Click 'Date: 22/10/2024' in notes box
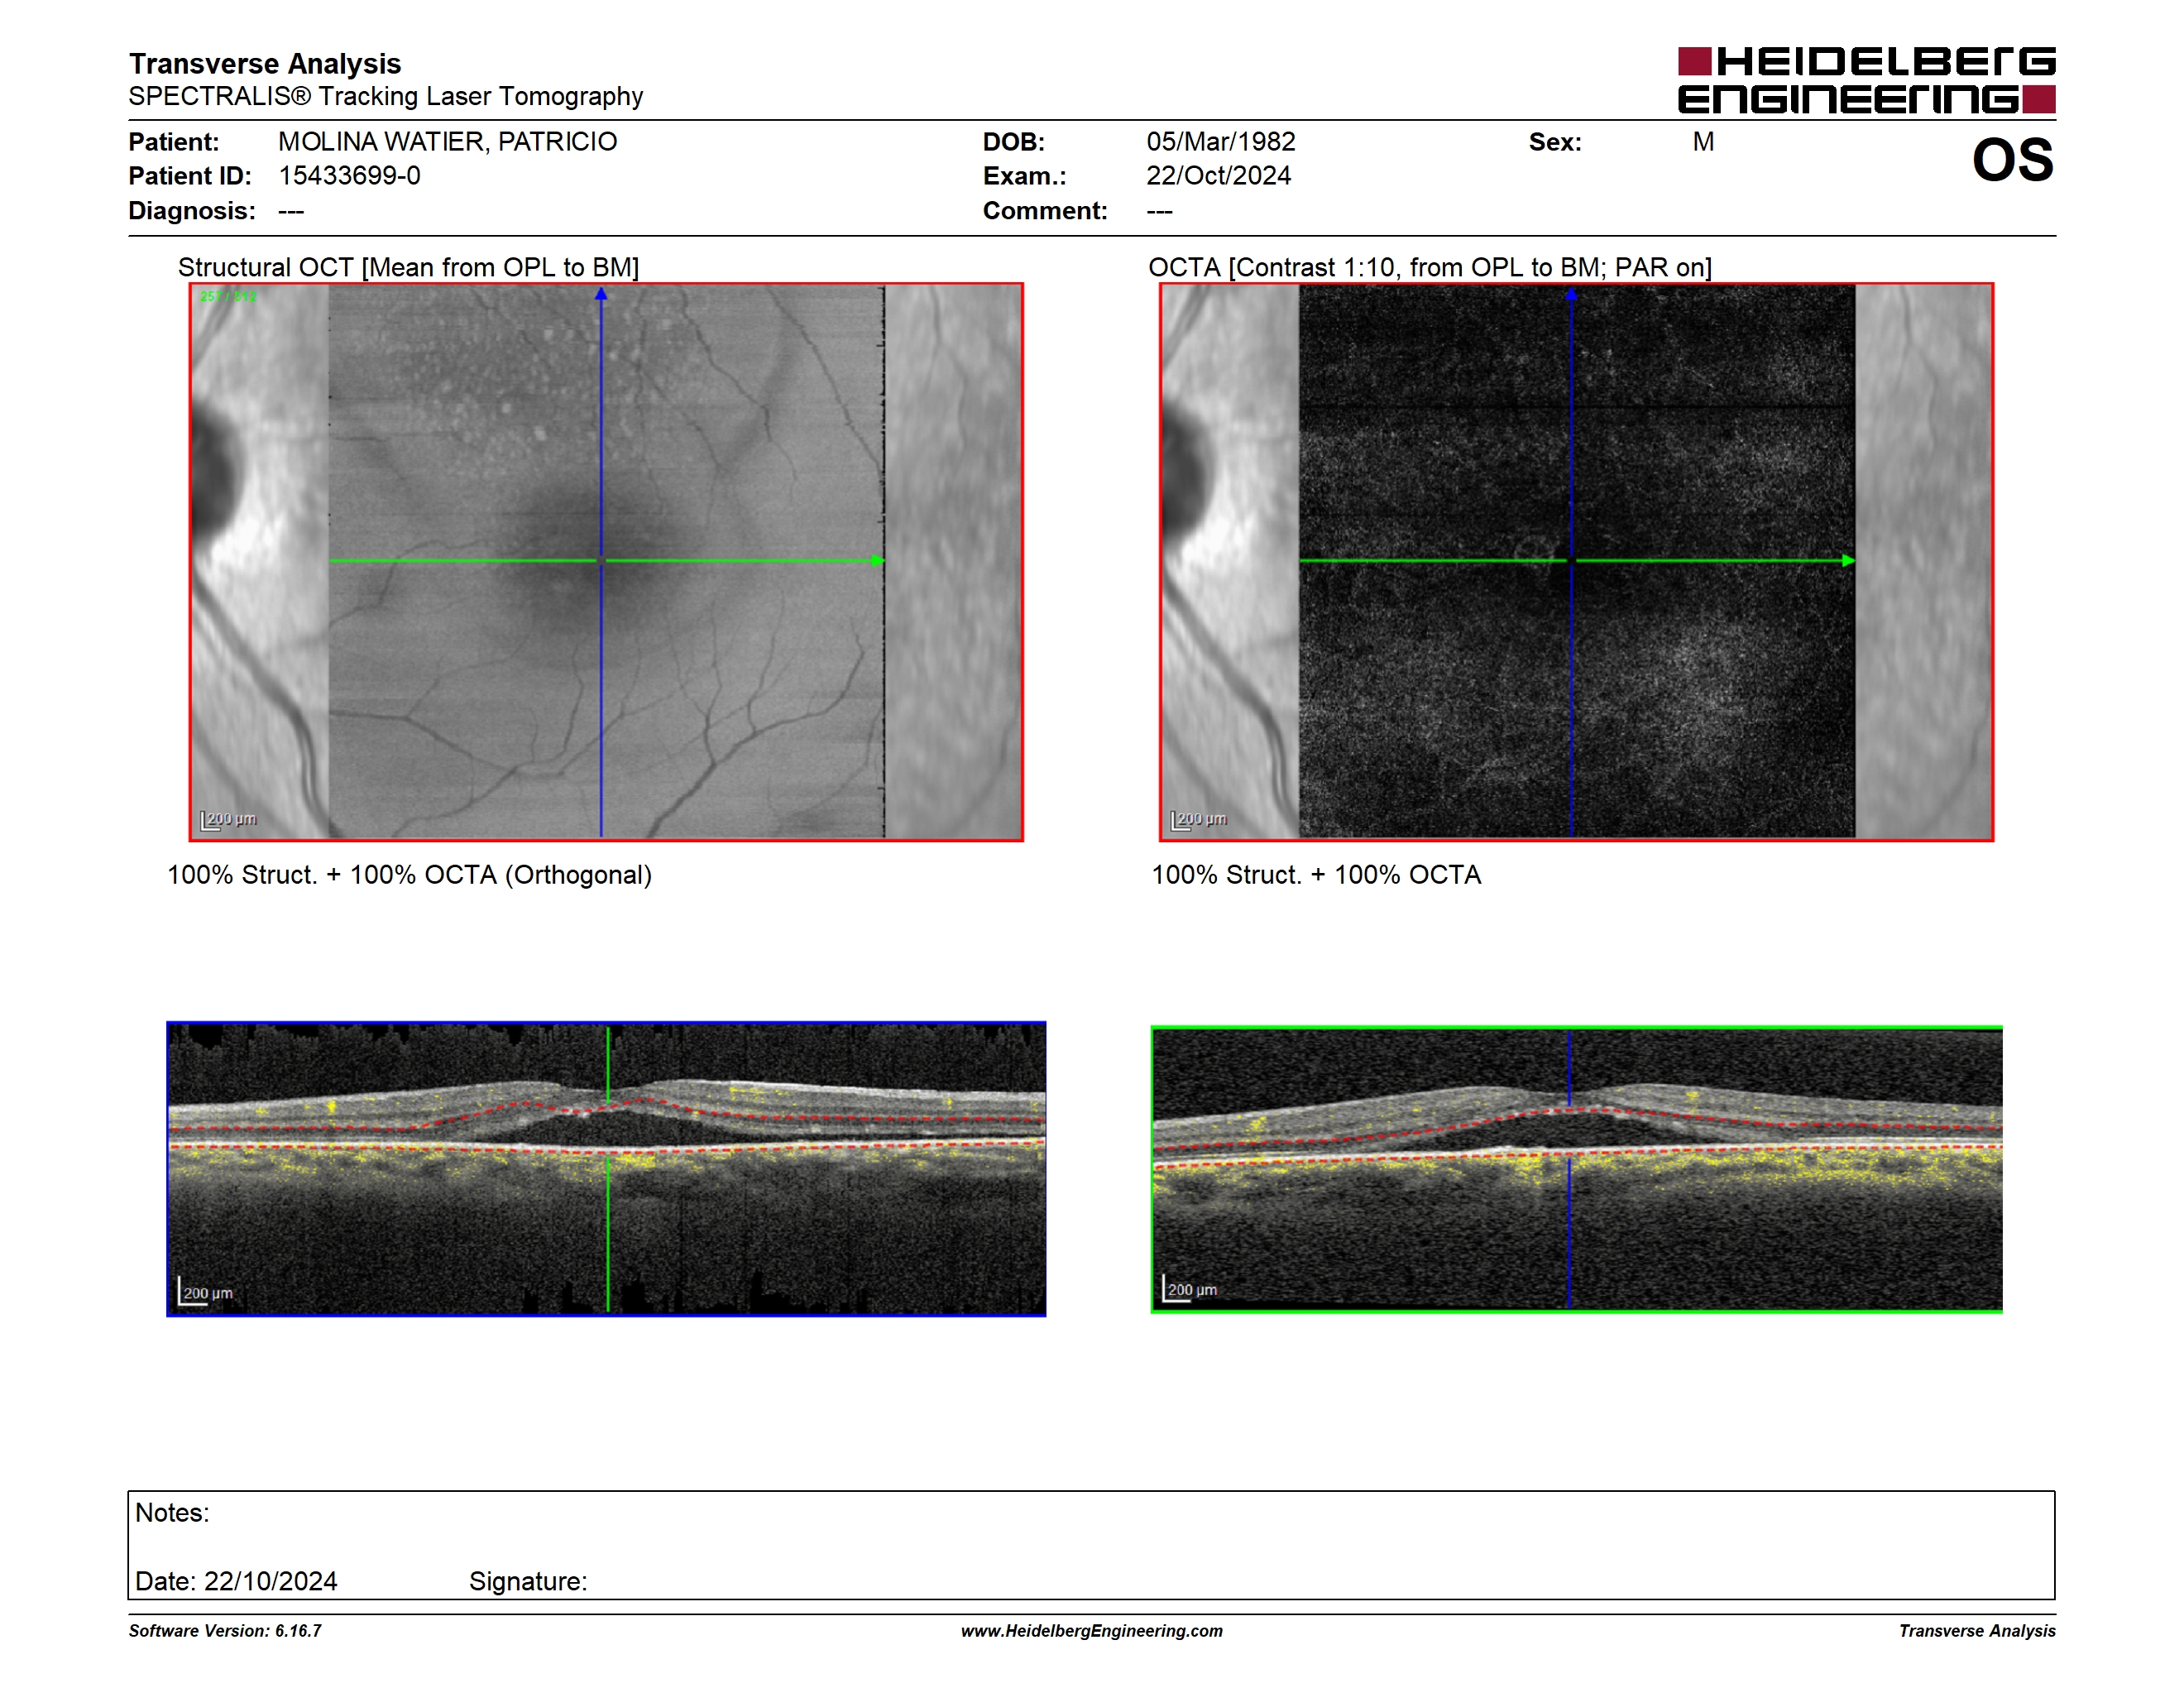The image size is (2184, 1688). click(236, 1581)
